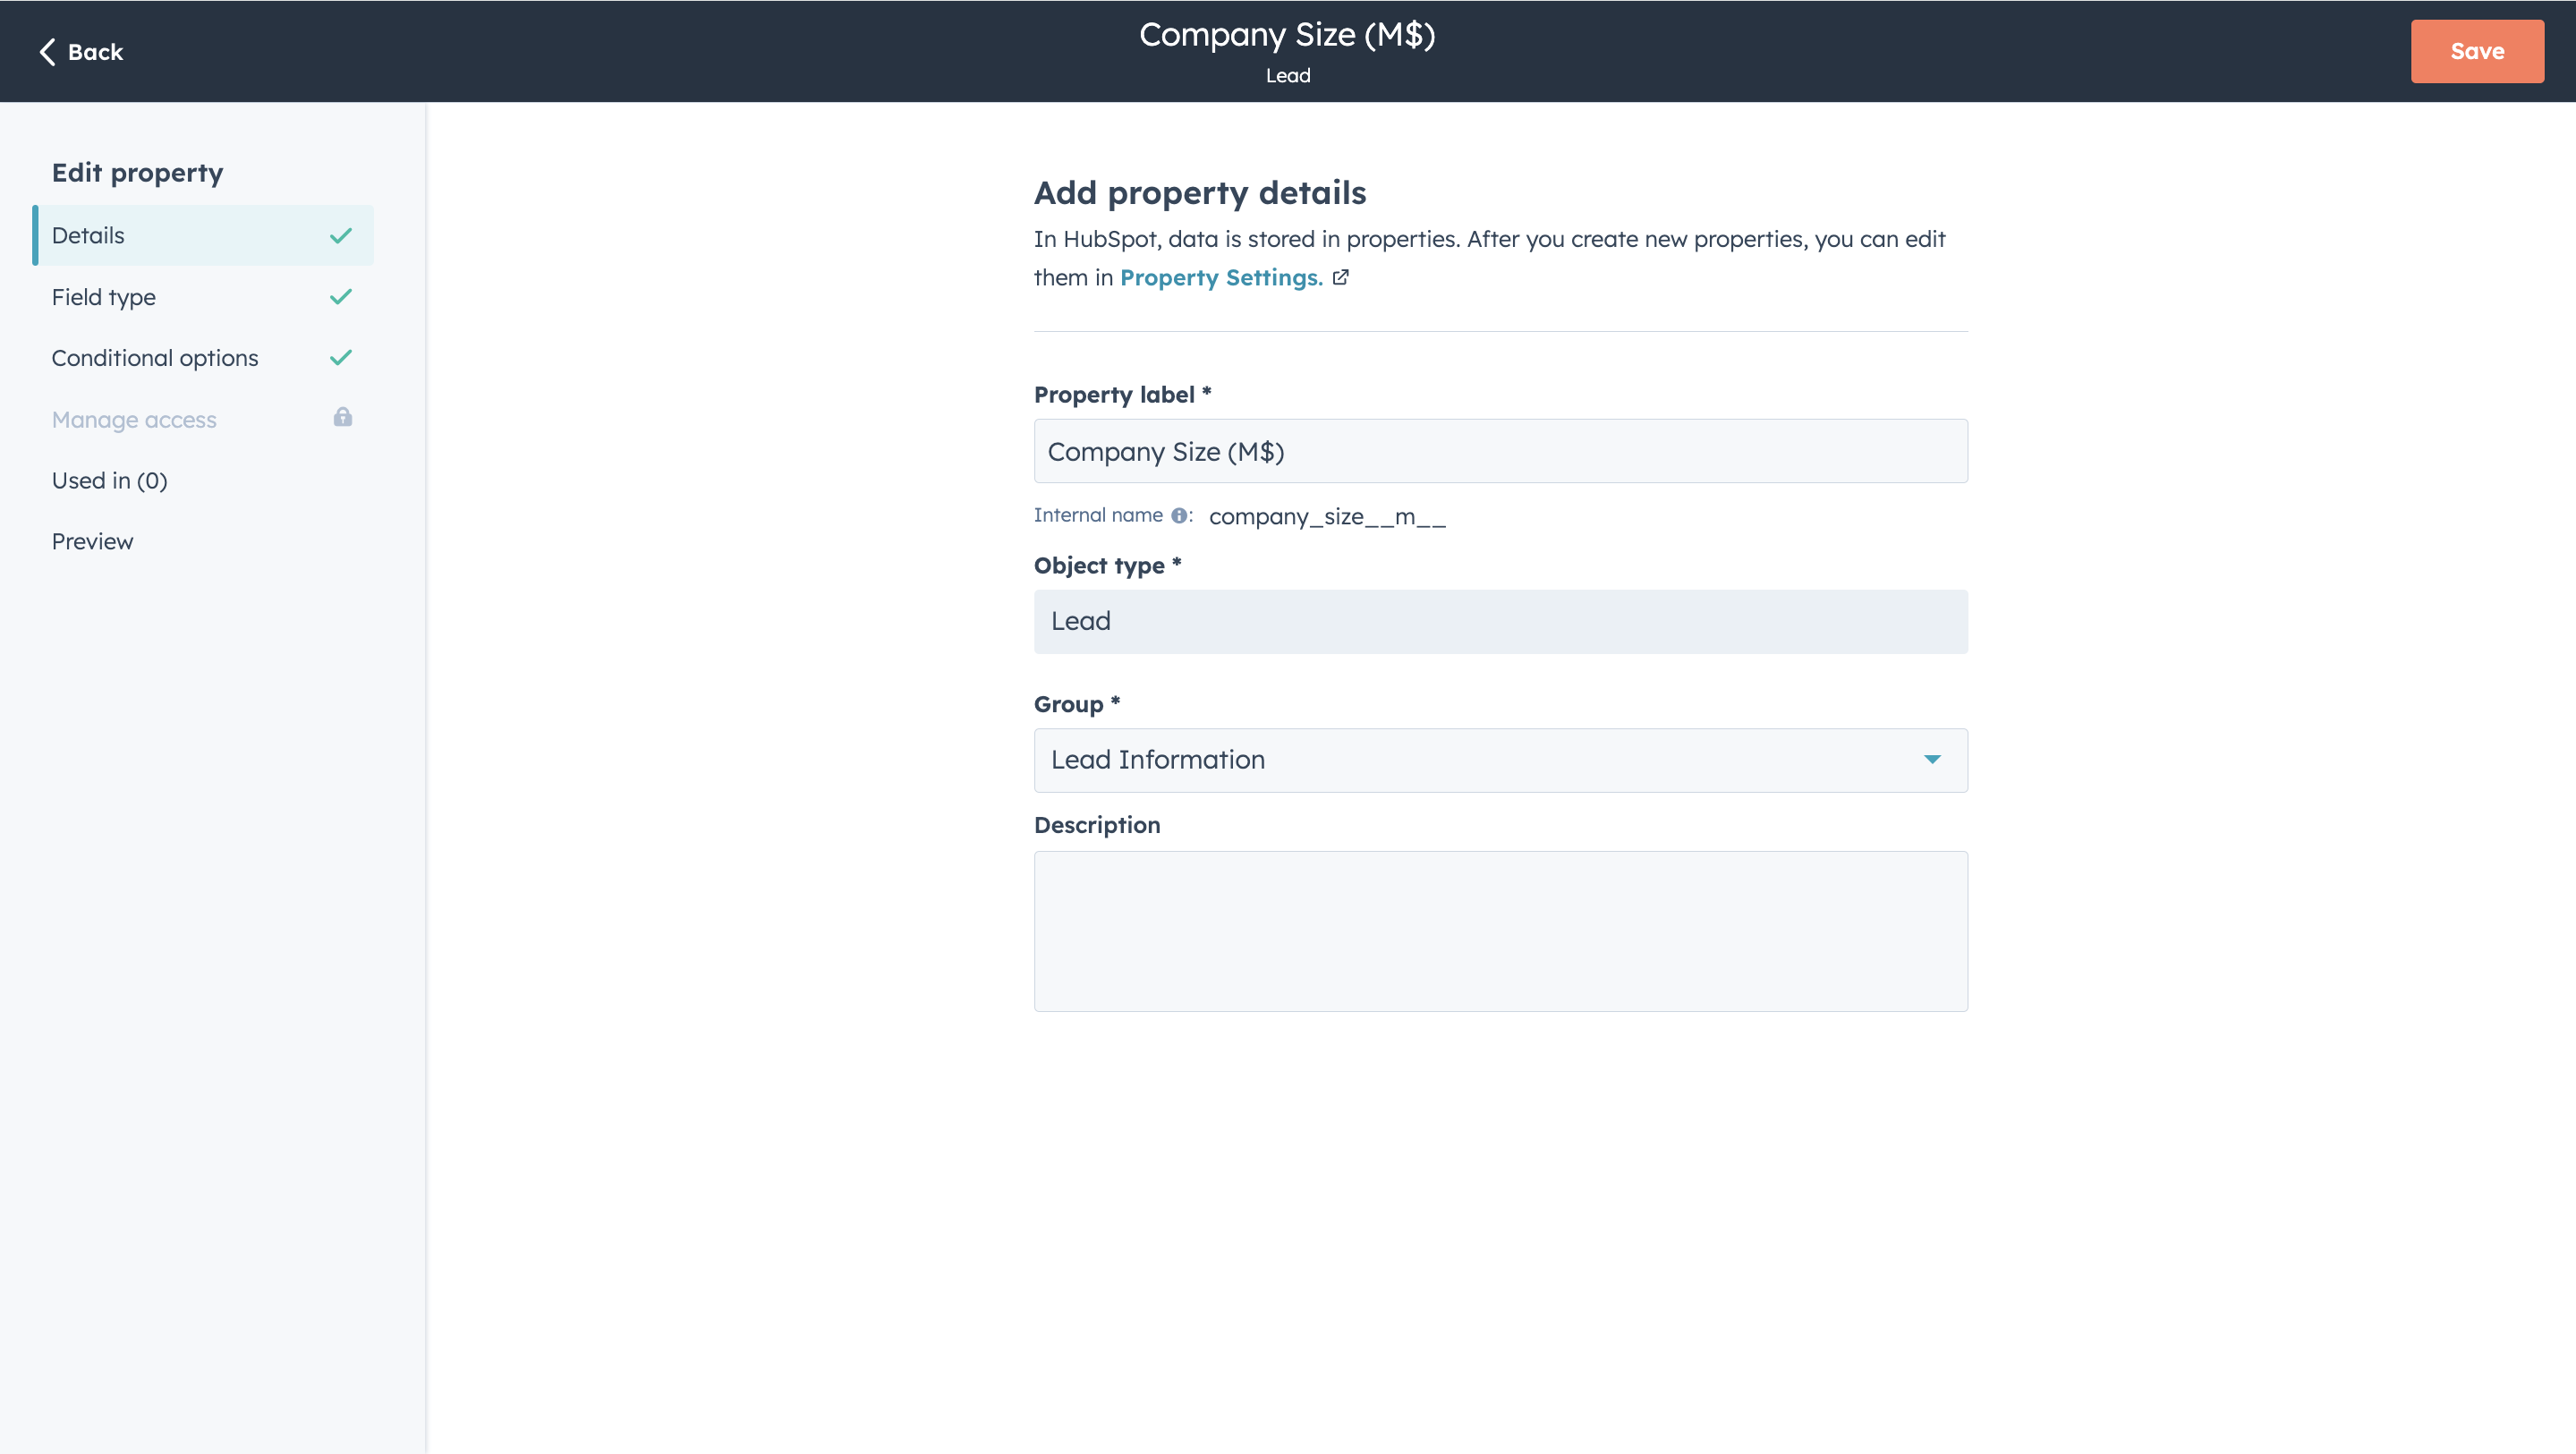Save the Company Size property
The image size is (2576, 1454).
(2477, 51)
